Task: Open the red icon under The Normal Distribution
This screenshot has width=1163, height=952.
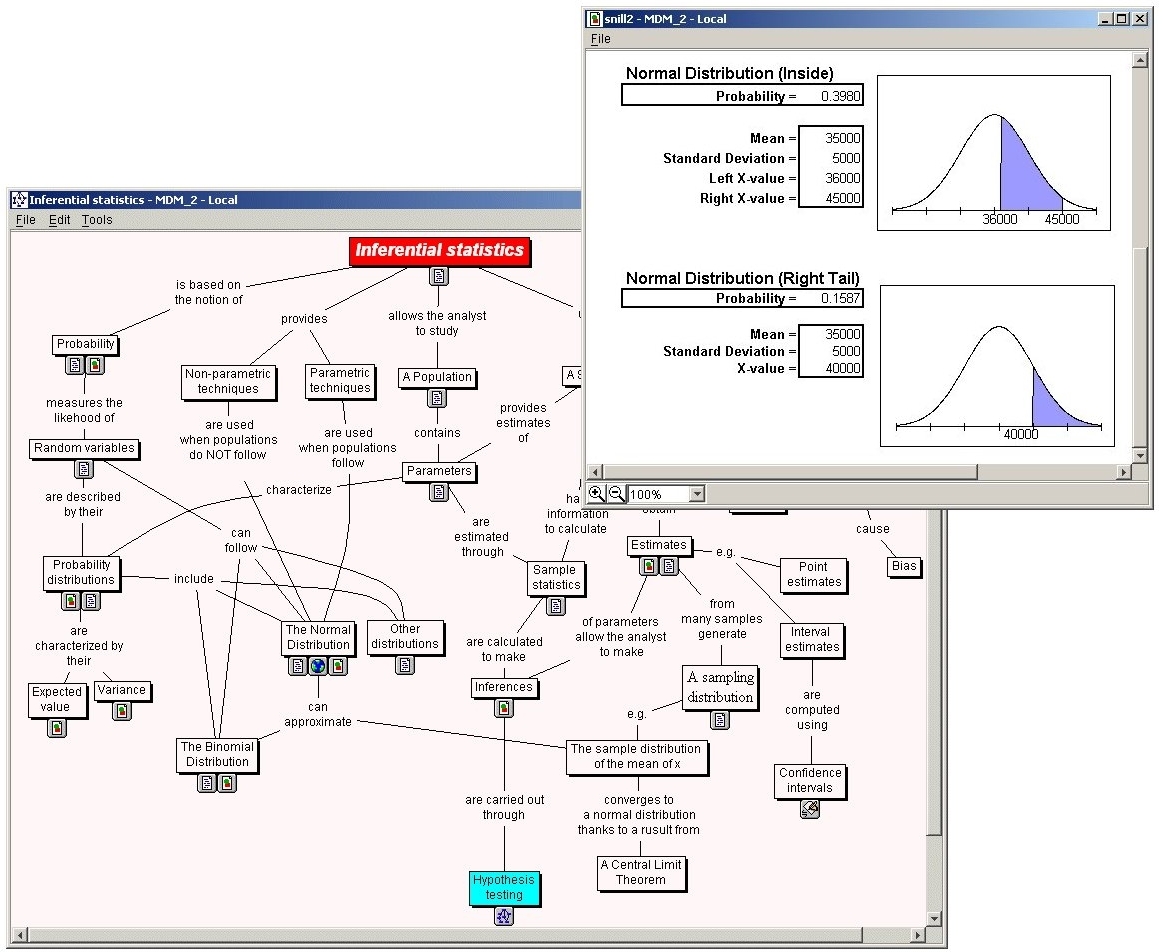Action: coord(337,666)
